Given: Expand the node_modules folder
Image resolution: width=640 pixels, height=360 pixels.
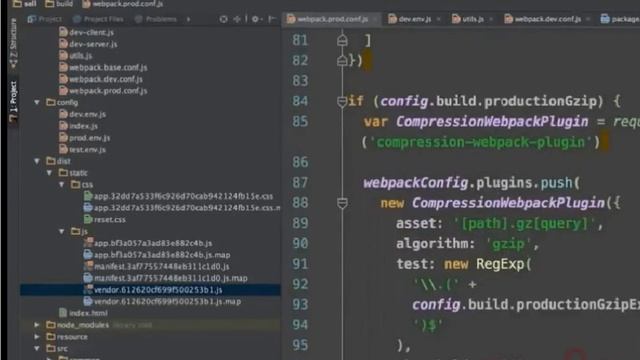Looking at the screenshot, I should tap(37, 325).
